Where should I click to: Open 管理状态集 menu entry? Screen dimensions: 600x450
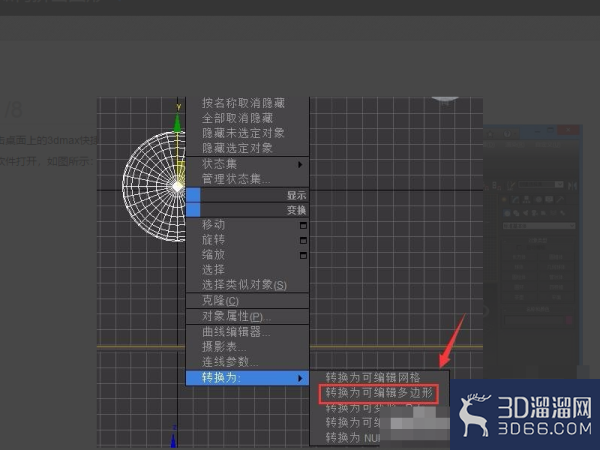(236, 179)
